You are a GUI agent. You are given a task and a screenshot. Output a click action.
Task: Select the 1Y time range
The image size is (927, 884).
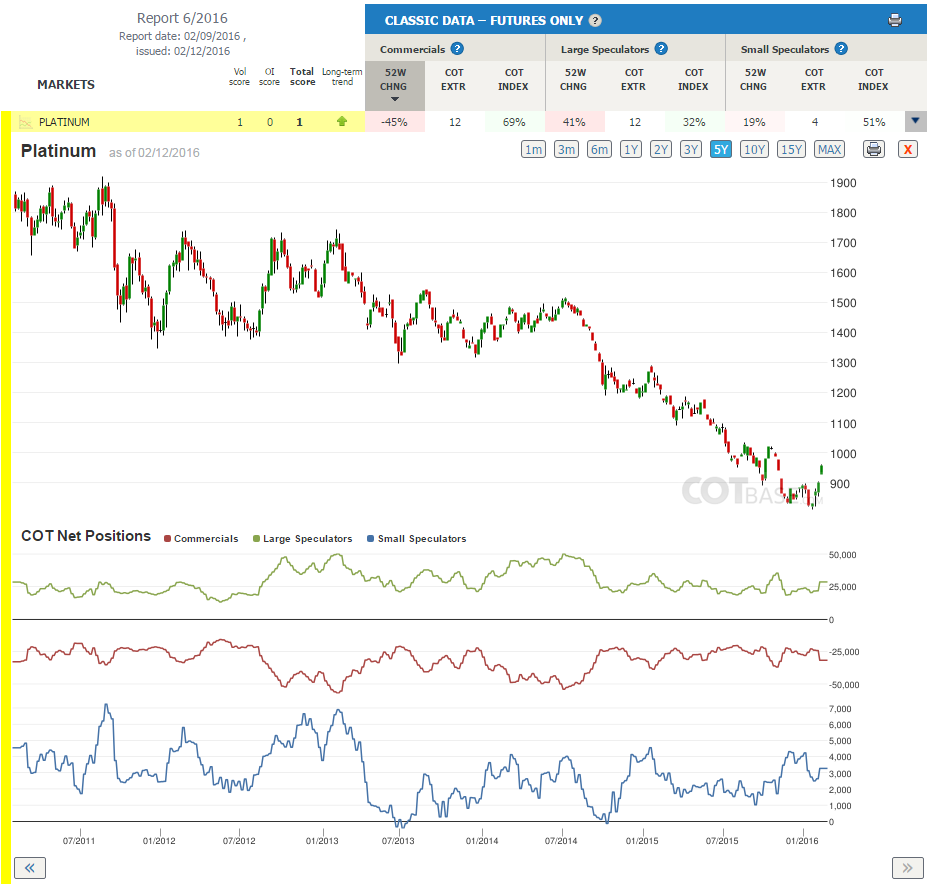point(631,149)
